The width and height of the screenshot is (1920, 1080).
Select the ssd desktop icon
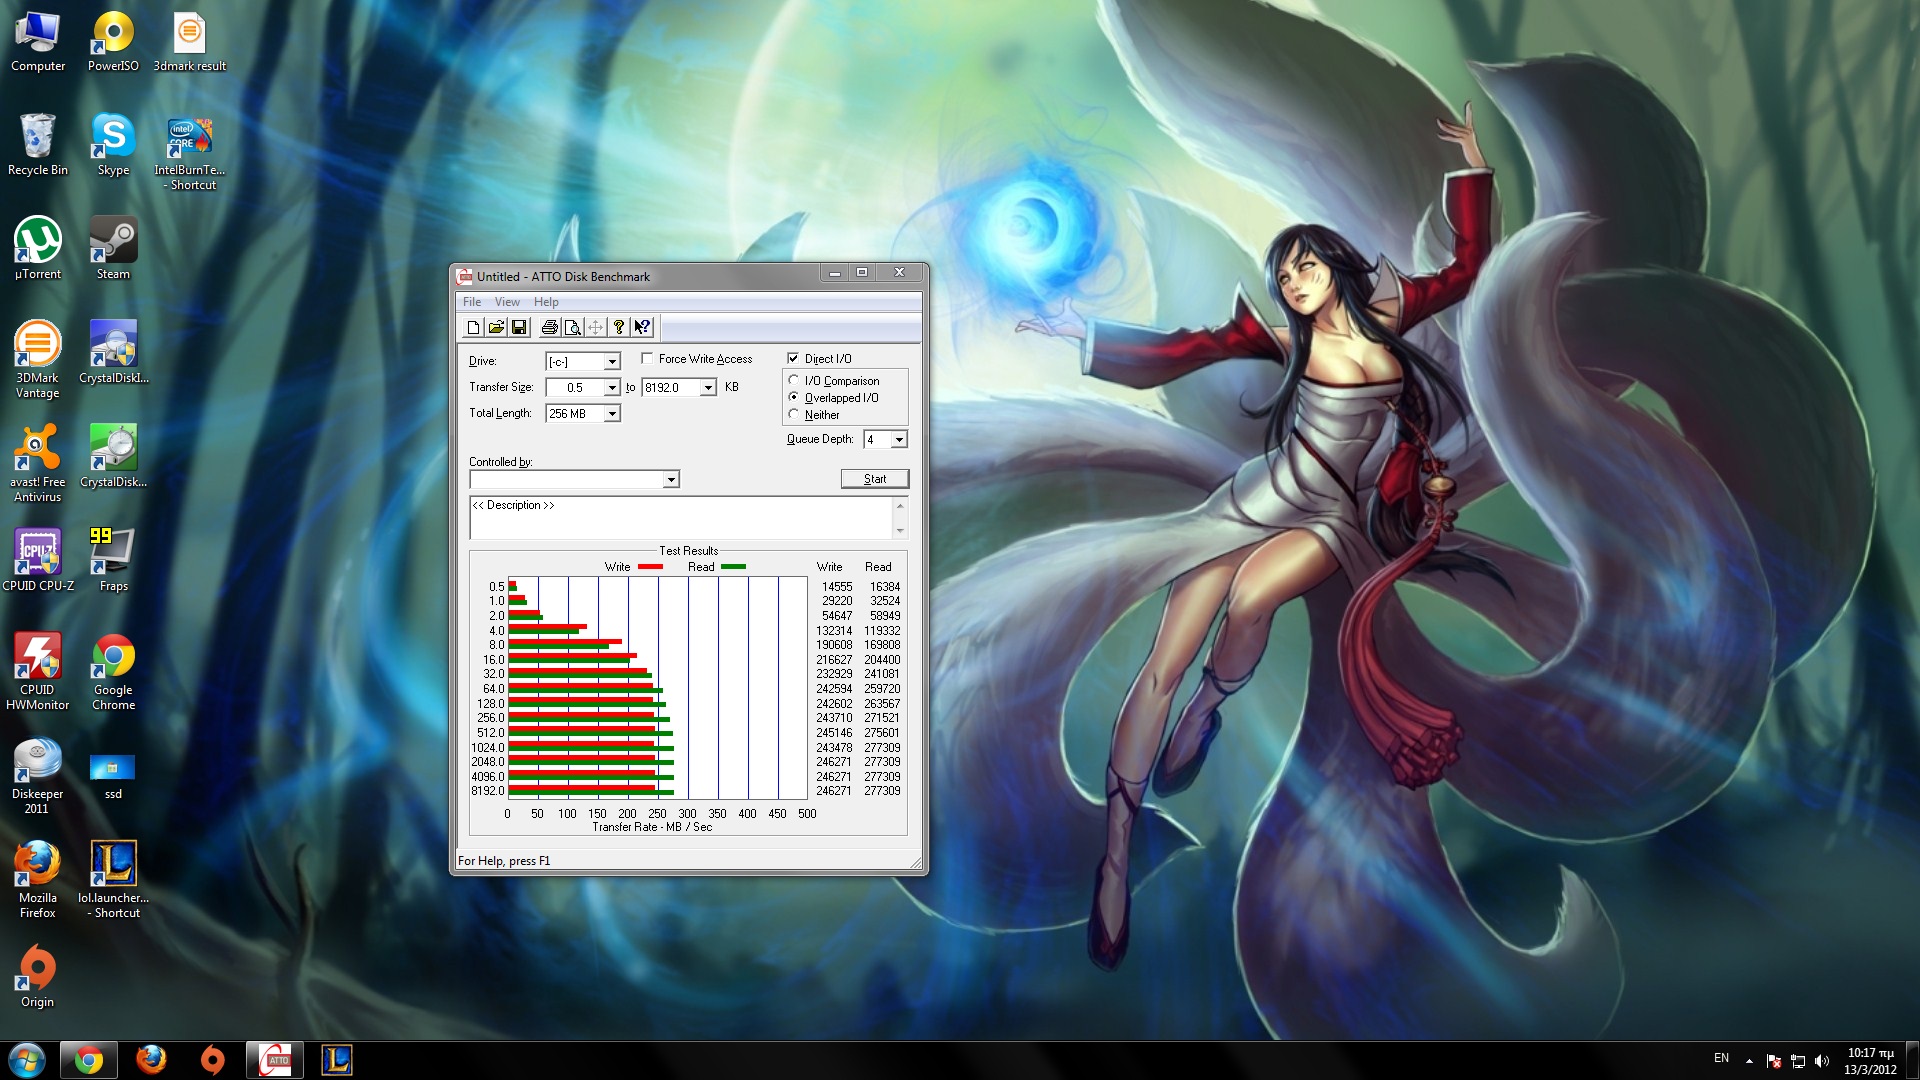point(113,775)
